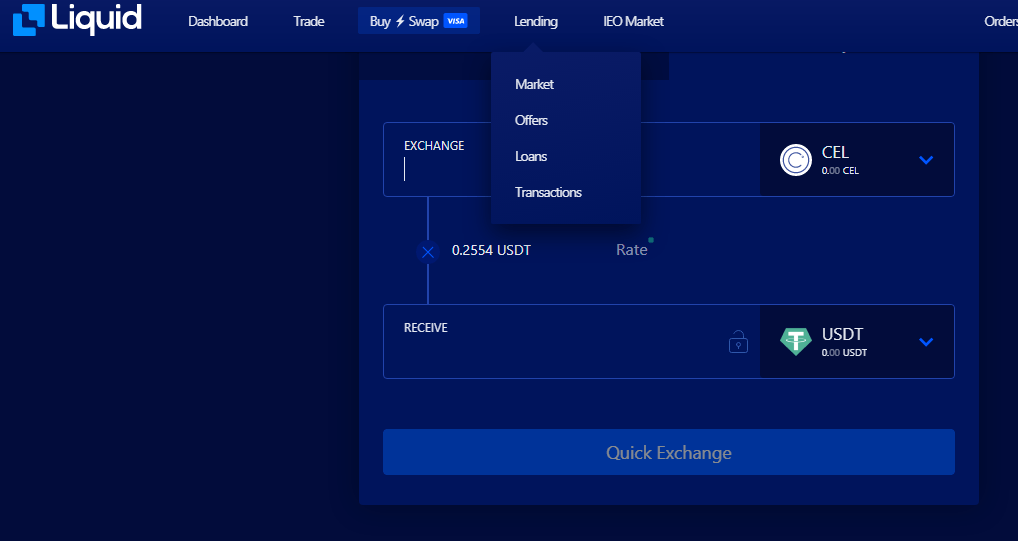The image size is (1018, 541).
Task: Click the 0.2554 USDT rate value
Action: point(491,250)
